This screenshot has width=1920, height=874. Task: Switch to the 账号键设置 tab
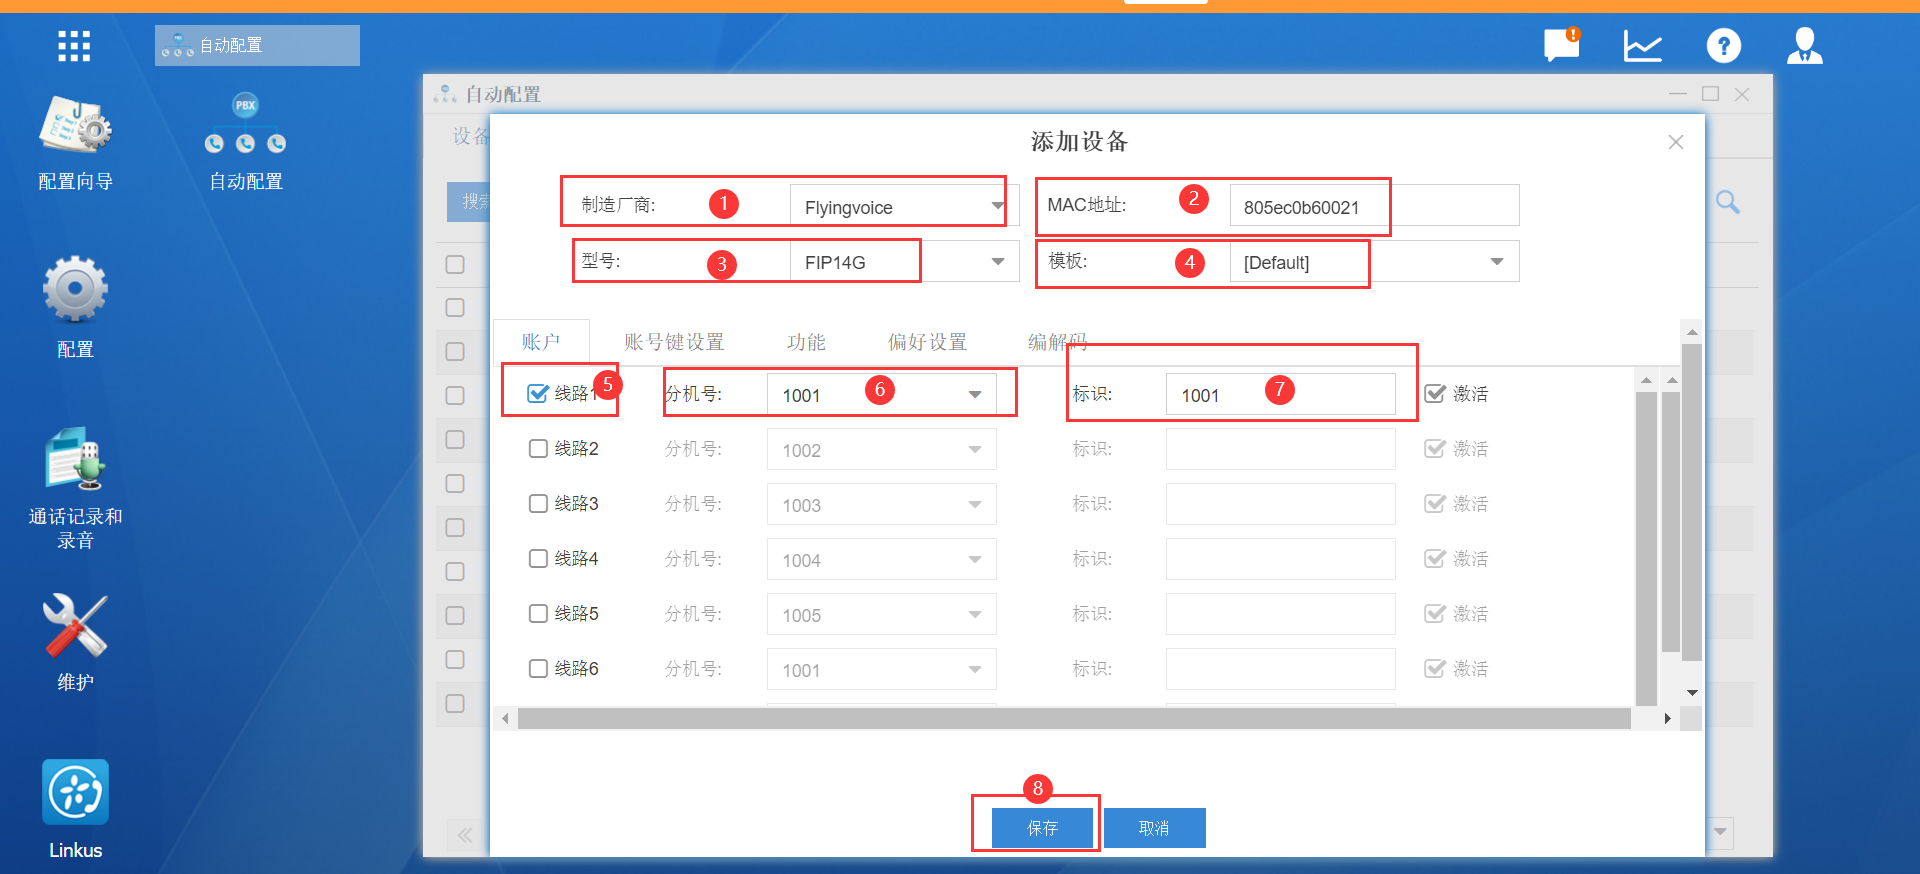(673, 342)
